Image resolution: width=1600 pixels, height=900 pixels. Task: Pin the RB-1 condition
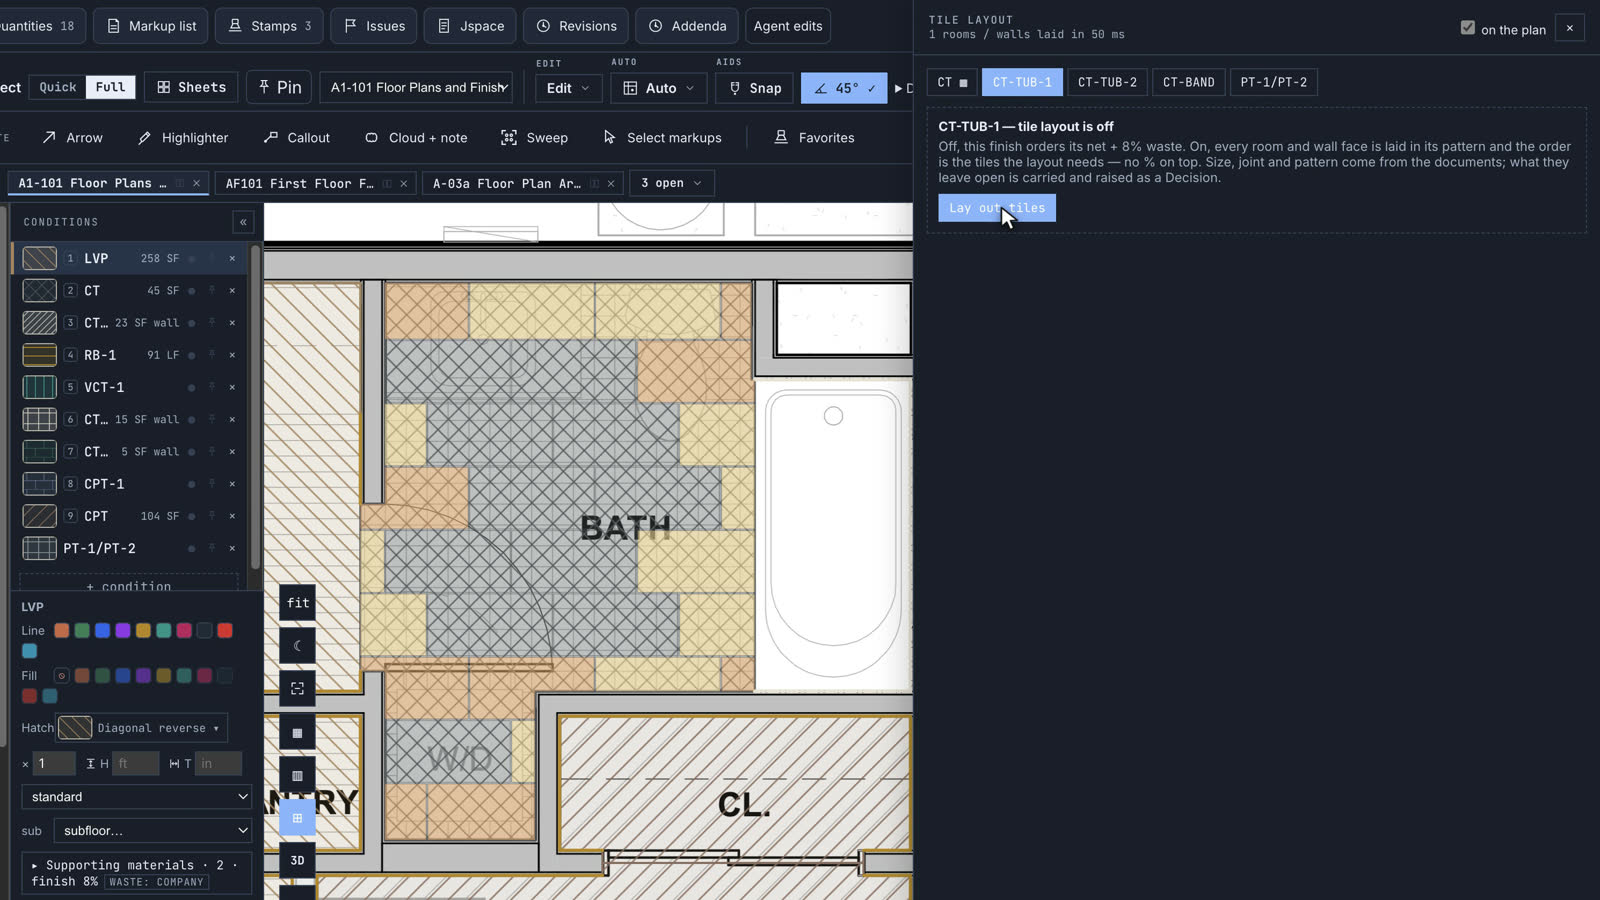pyautogui.click(x=212, y=355)
